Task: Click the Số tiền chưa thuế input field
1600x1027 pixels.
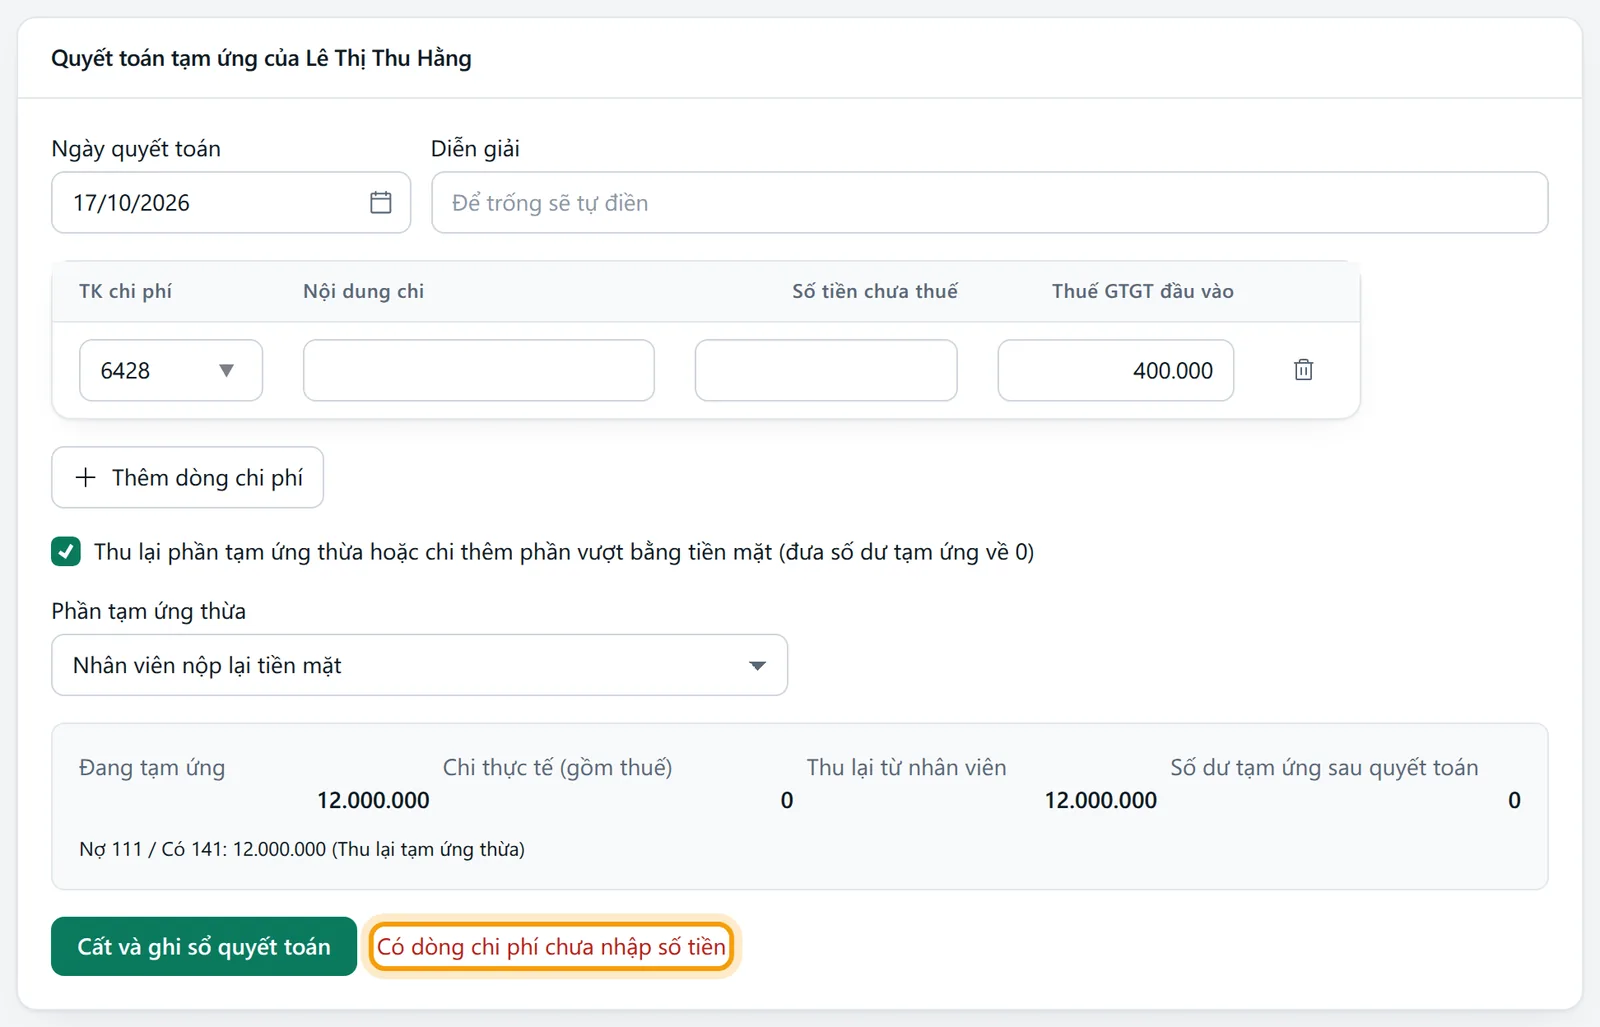Action: (x=826, y=370)
